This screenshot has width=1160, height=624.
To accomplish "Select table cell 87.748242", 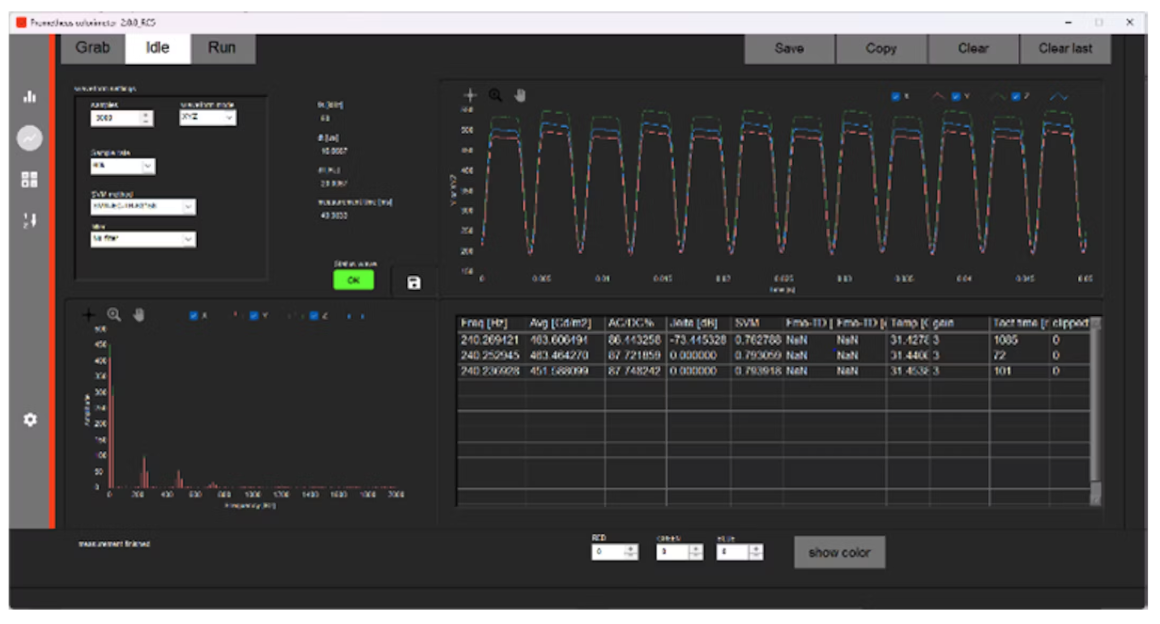I will click(635, 372).
